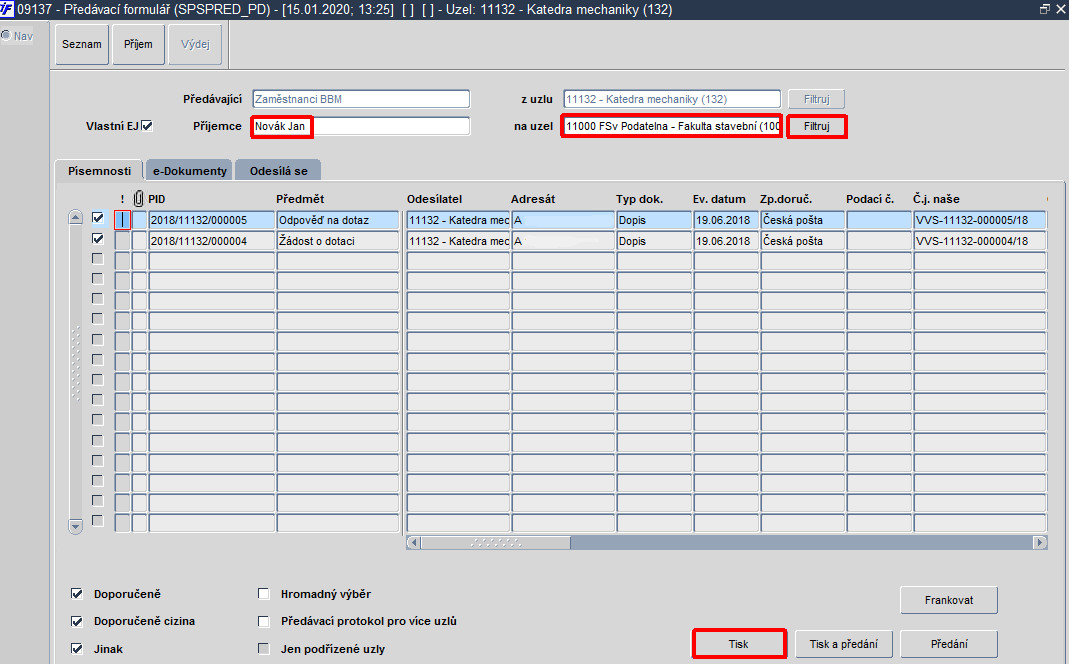Click the restore window icon
Image resolution: width=1069 pixels, height=664 pixels.
1044,9
